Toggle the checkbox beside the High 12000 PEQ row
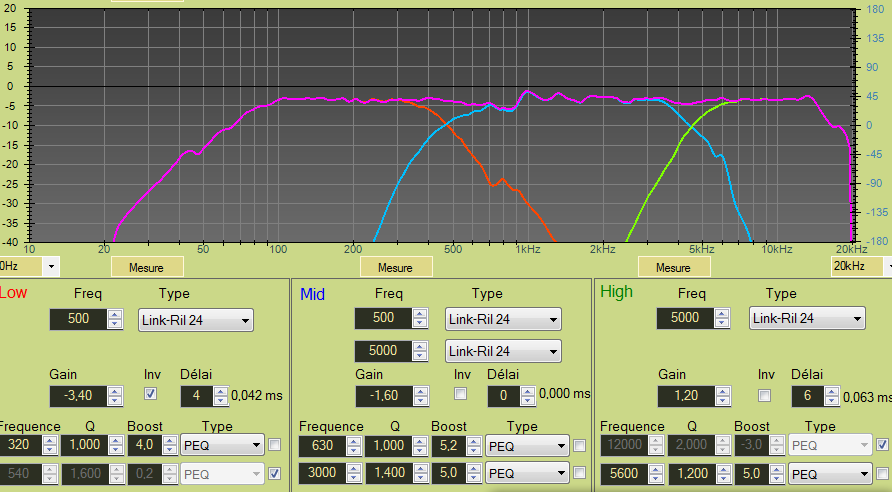 (881, 445)
